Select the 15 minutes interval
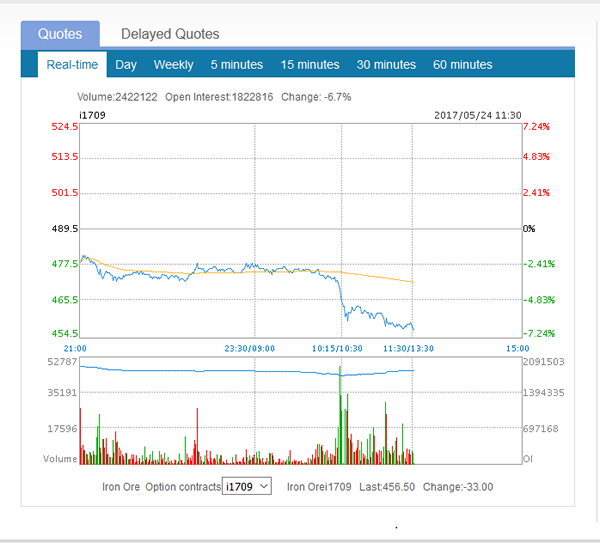This screenshot has height=543, width=600. pos(310,65)
